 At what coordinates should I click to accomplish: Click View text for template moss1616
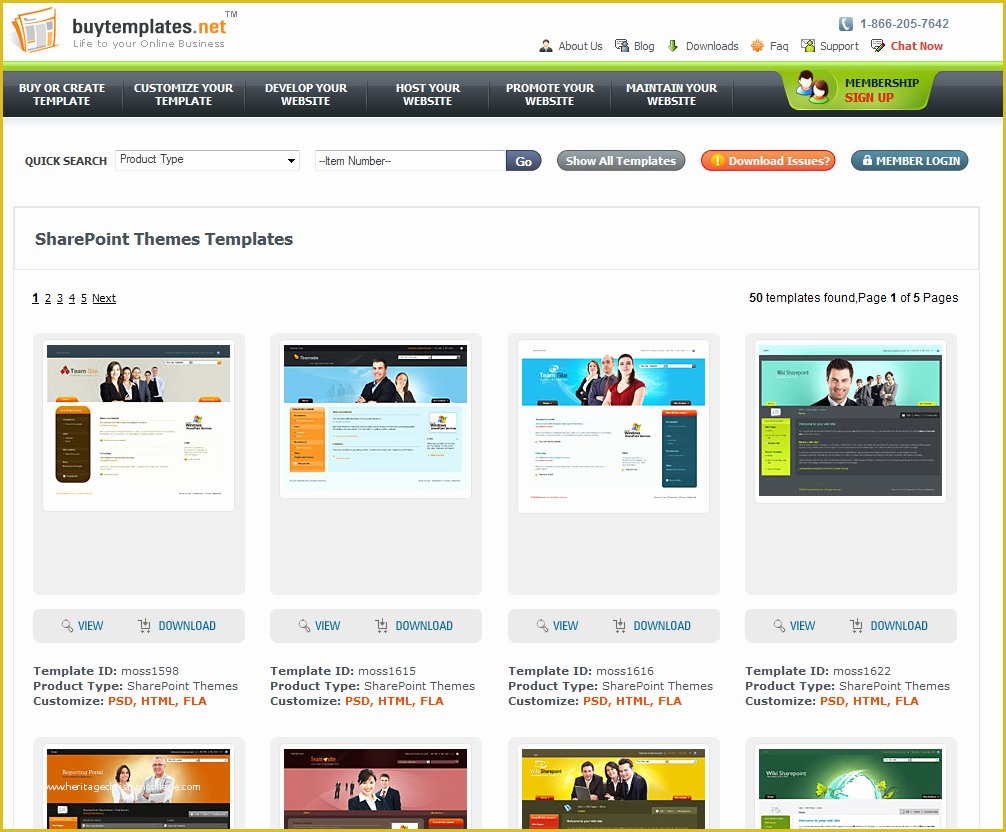565,625
